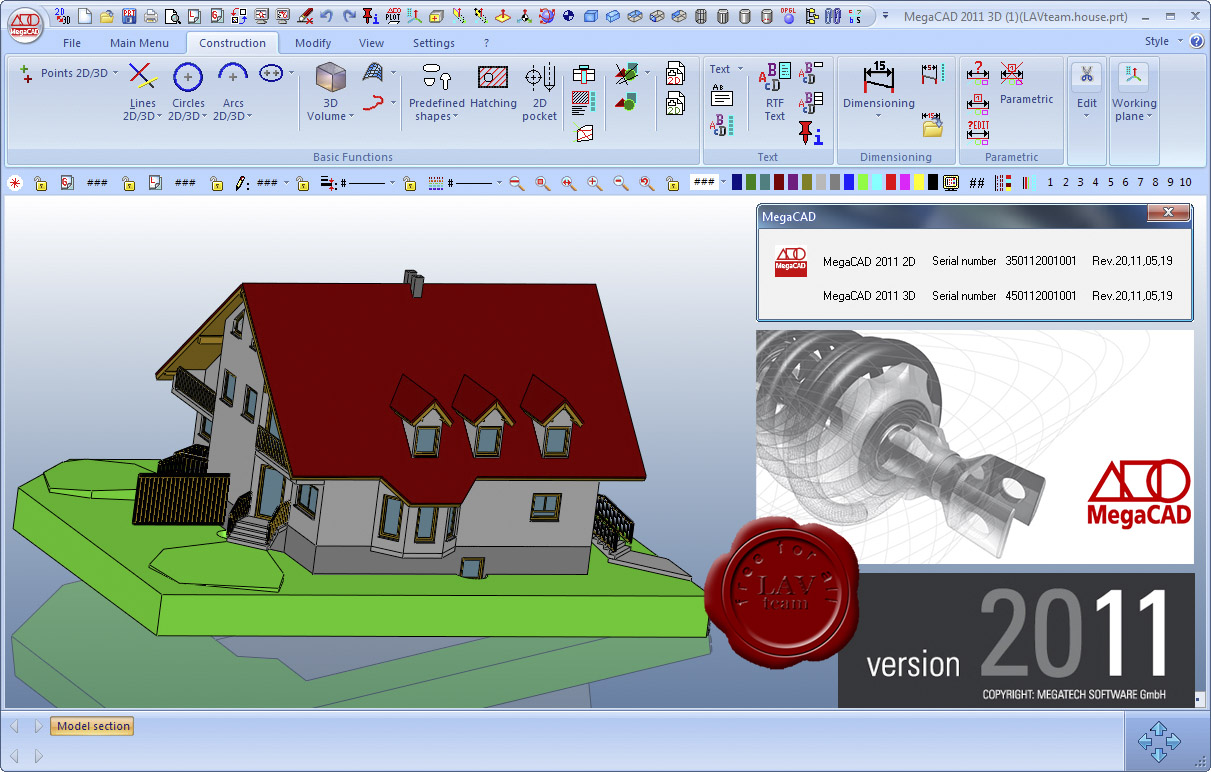Click the ?EDIT parametric dimension icon
The width and height of the screenshot is (1211, 772).
coord(978,131)
